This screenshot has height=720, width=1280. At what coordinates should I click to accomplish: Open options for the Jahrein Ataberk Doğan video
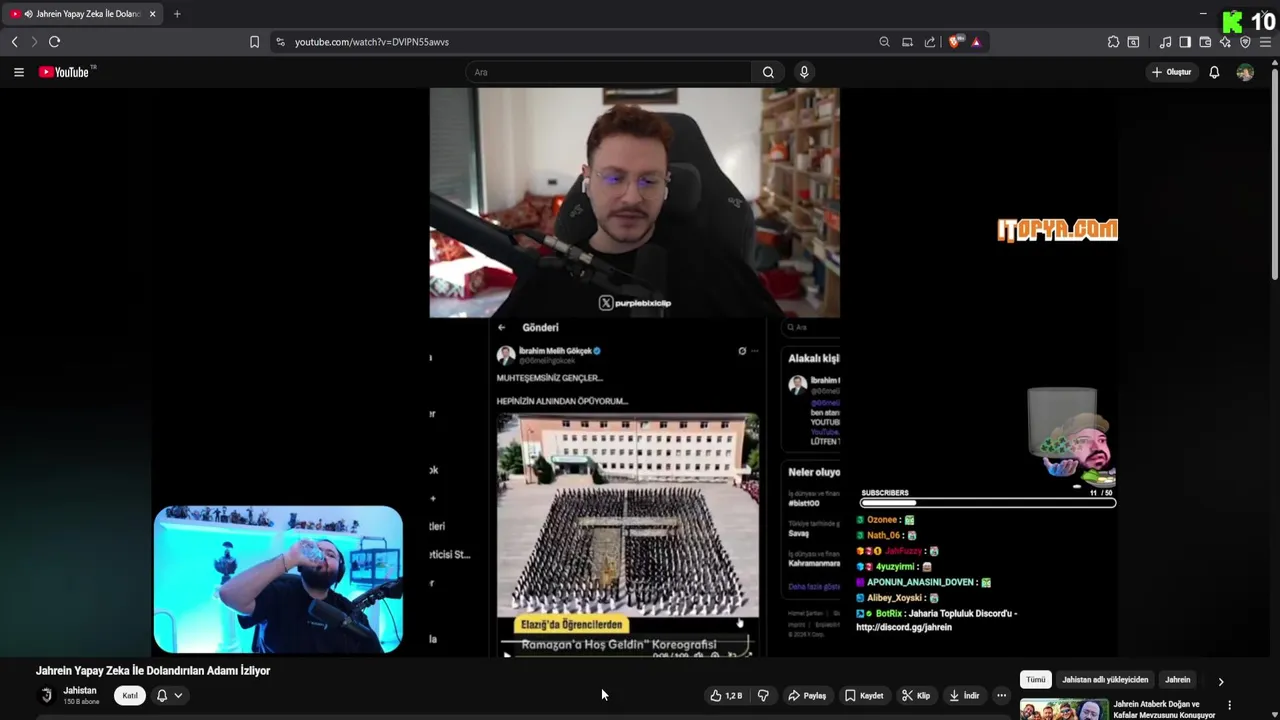1229,705
